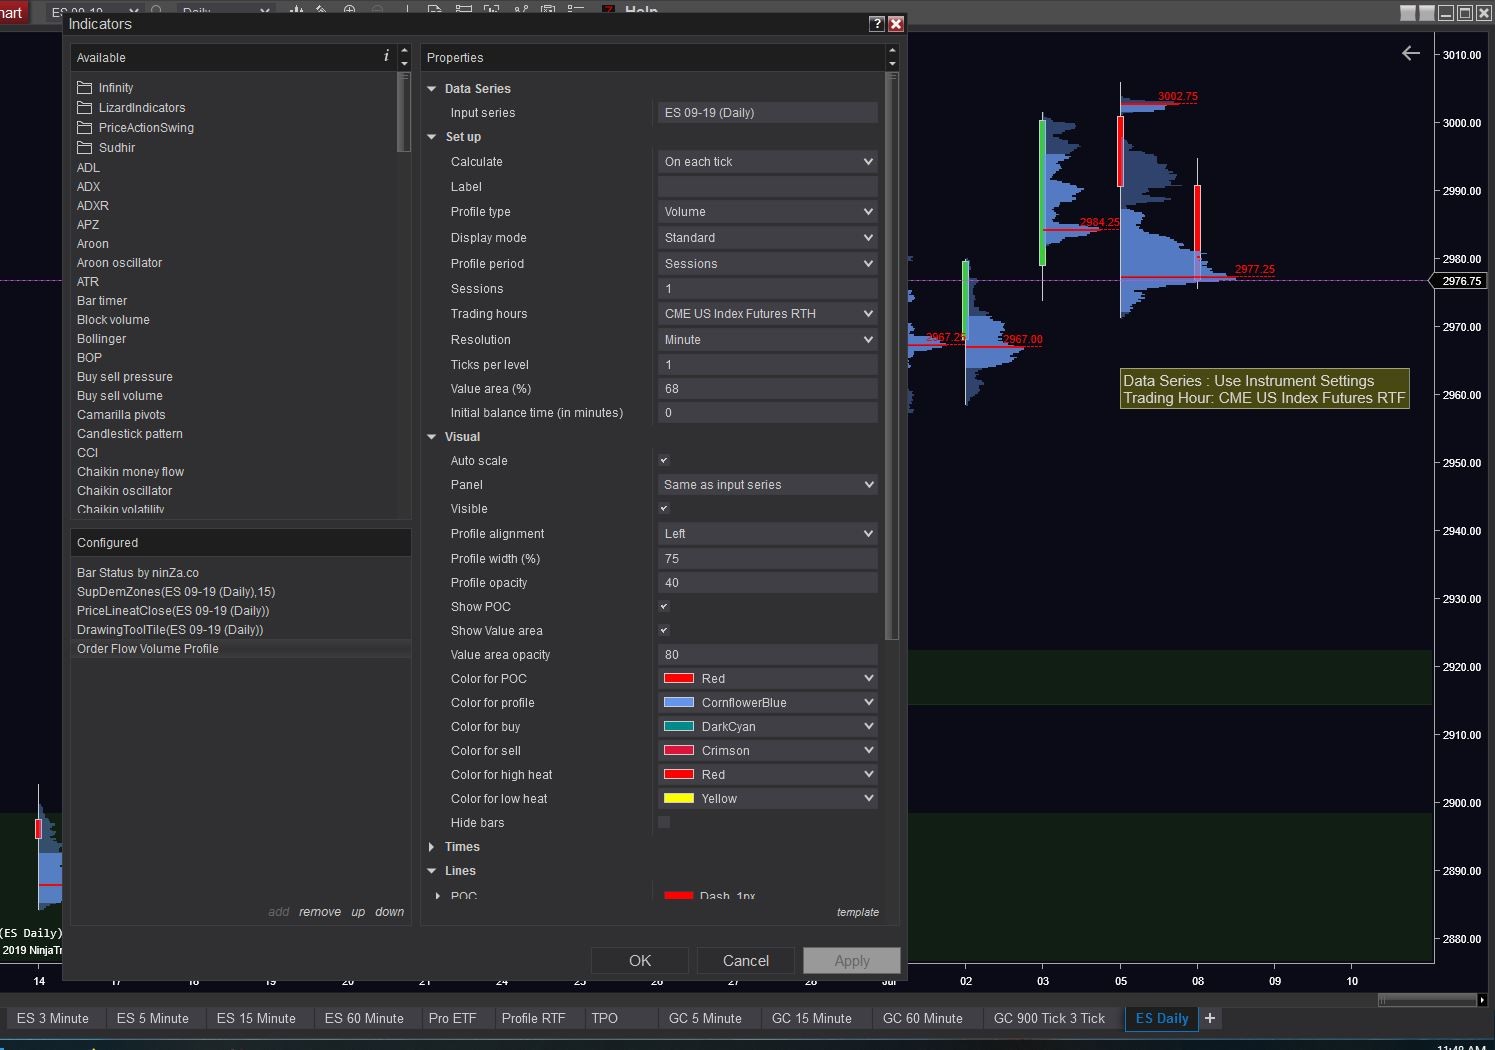Image resolution: width=1495 pixels, height=1050 pixels.
Task: Click the Label input field
Action: coord(768,187)
